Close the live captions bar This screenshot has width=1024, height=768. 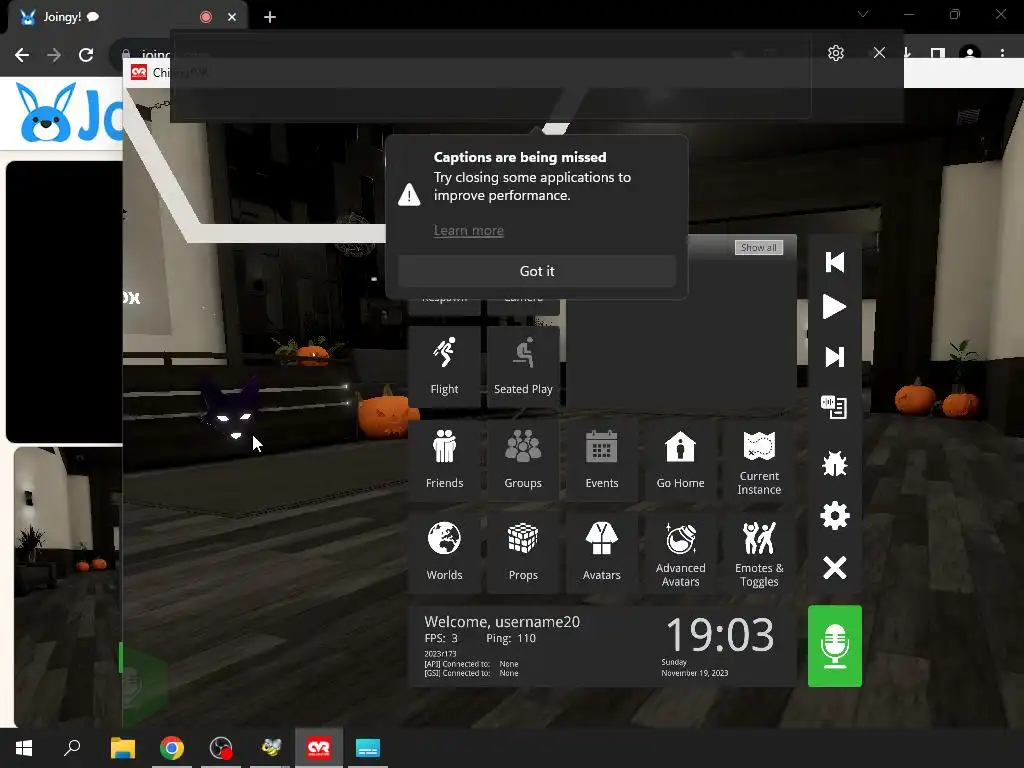[x=880, y=53]
